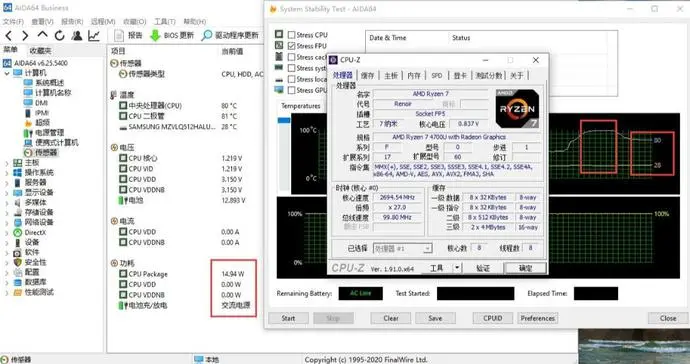The image size is (690, 364).
Task: Enable the Stress local disks checkbox
Action: (x=291, y=79)
